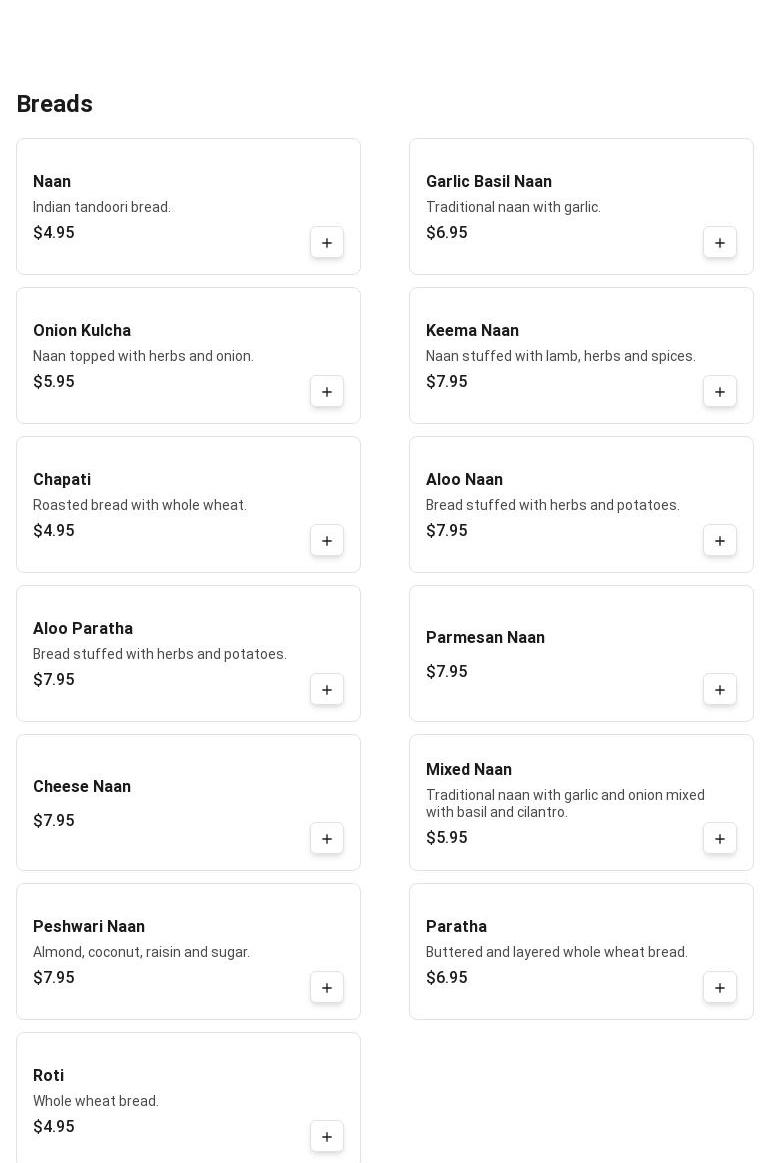Tap plus icon on Parmesan Naan
This screenshot has width=770, height=1163.
[x=720, y=690]
